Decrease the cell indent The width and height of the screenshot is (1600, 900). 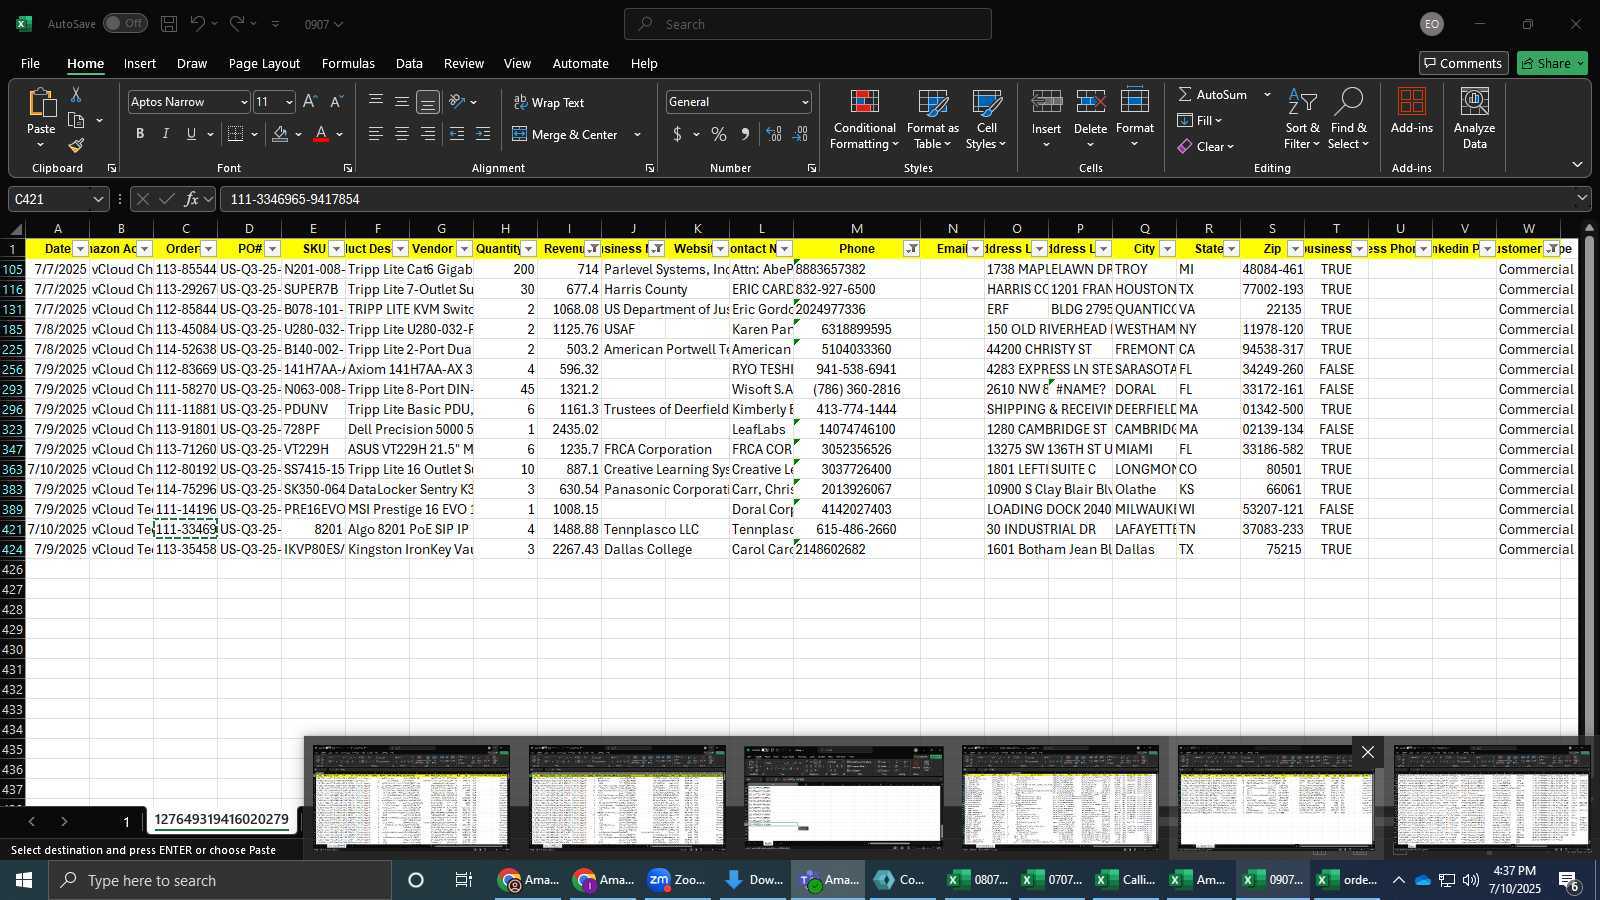pos(457,134)
